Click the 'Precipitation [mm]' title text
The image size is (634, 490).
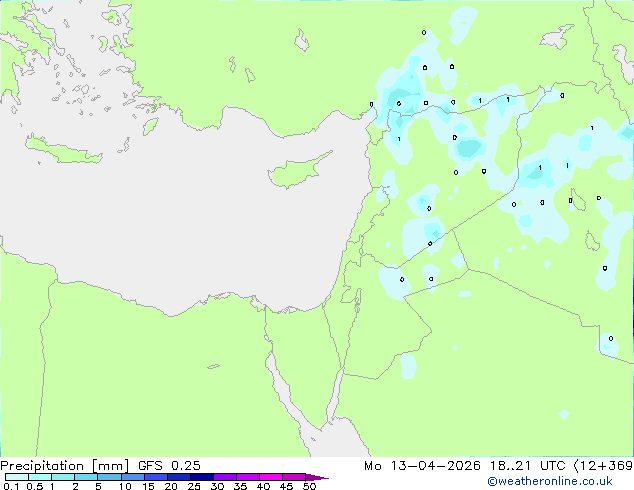point(65,466)
